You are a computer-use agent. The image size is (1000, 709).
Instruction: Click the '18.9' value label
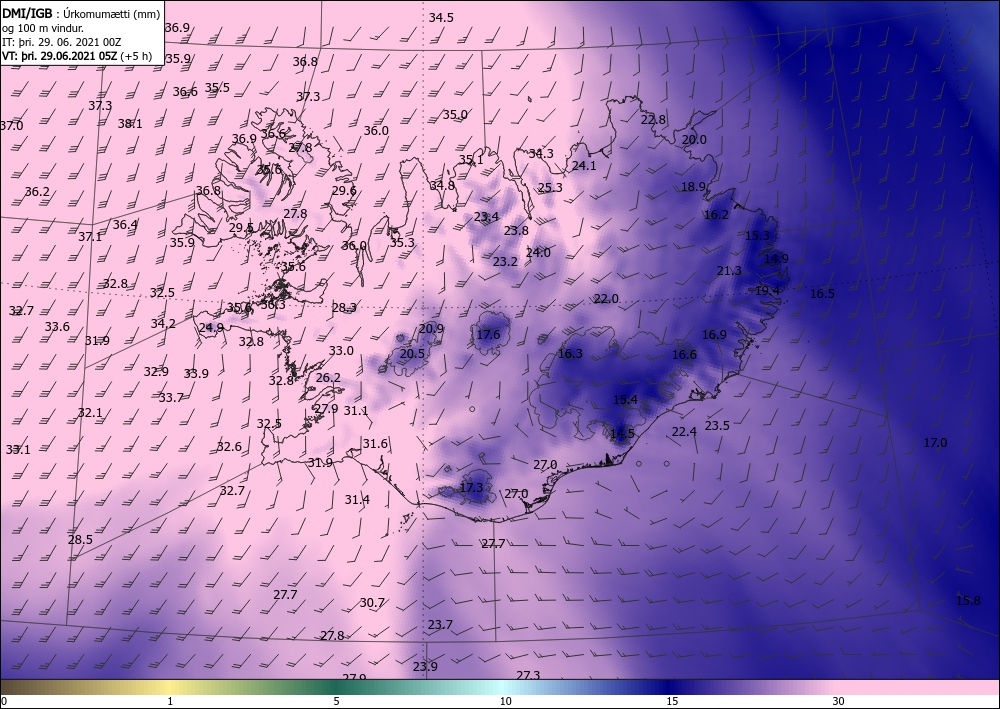(x=693, y=187)
